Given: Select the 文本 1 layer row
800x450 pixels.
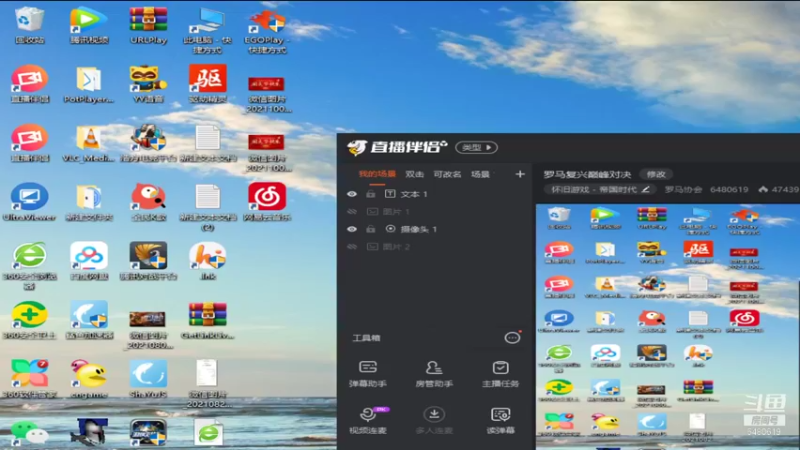Looking at the screenshot, I should [436, 194].
